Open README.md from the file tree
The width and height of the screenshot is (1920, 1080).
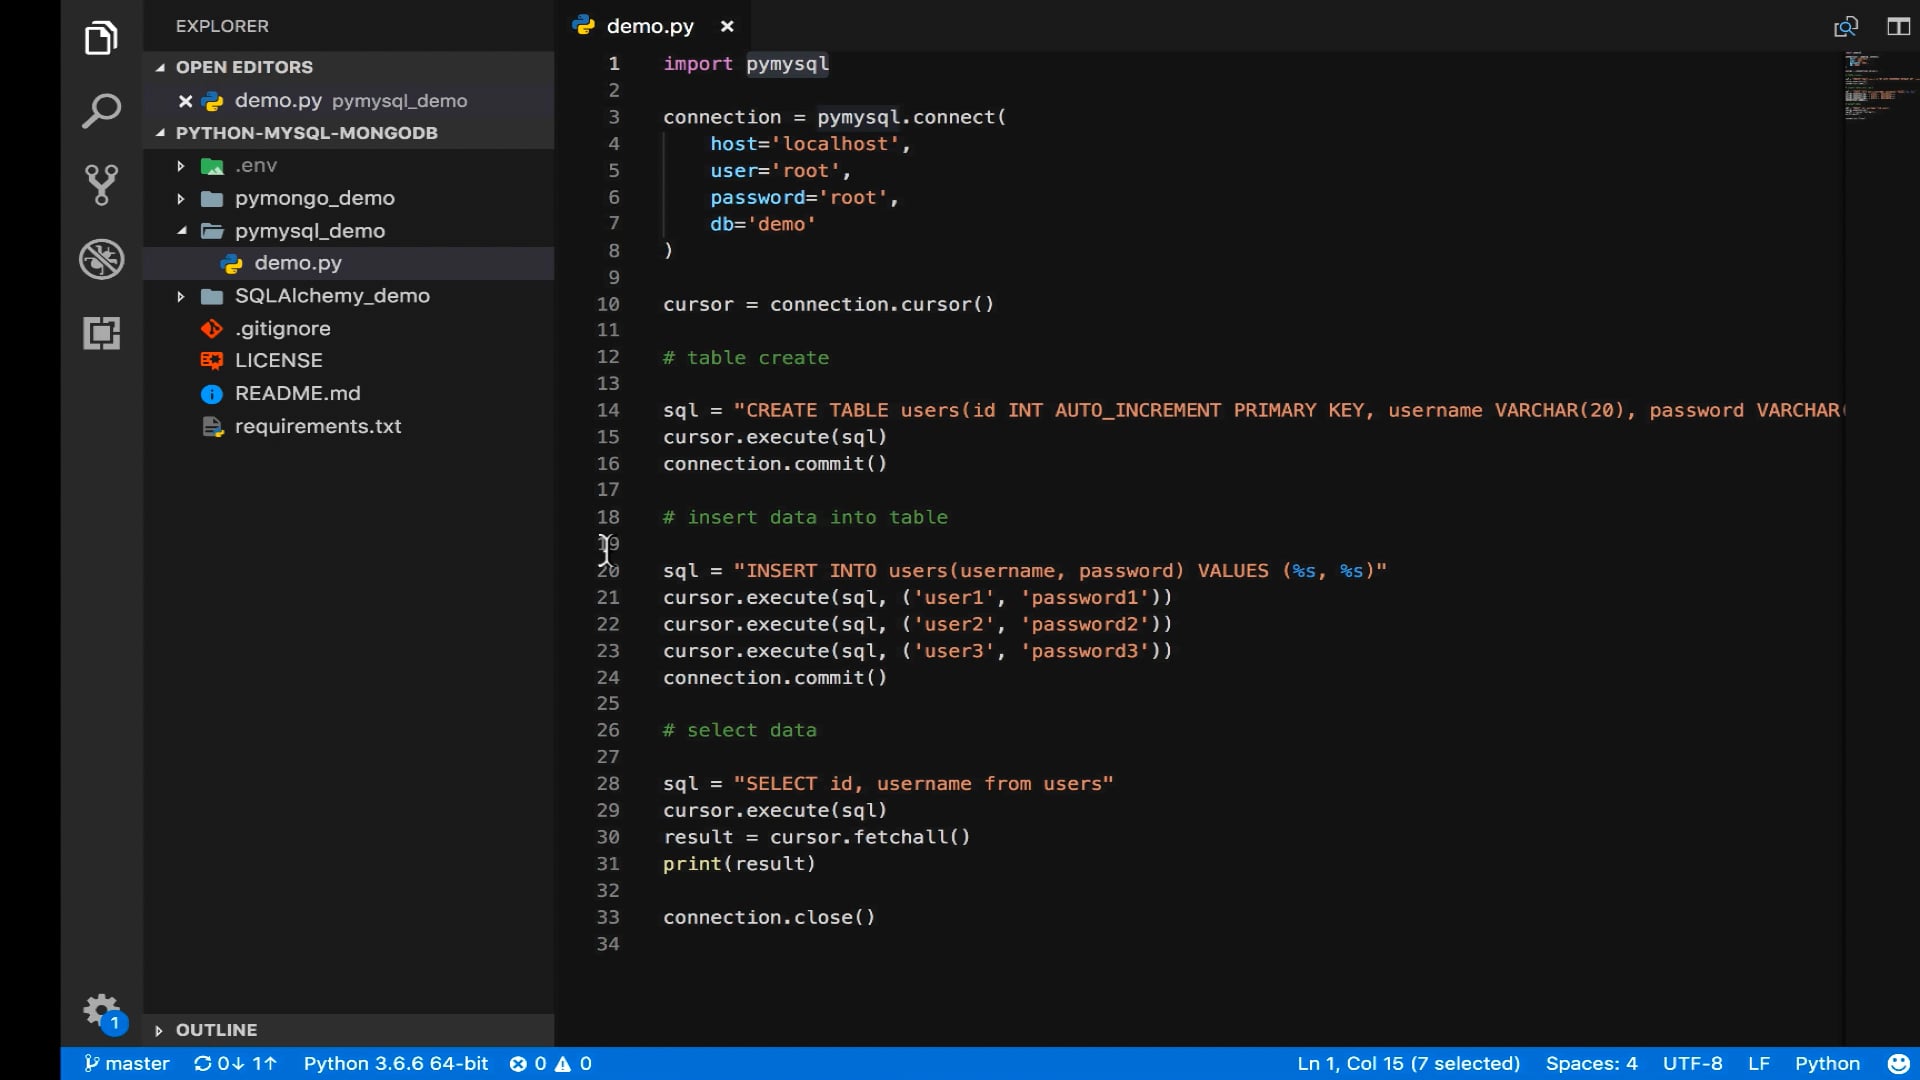pos(297,394)
